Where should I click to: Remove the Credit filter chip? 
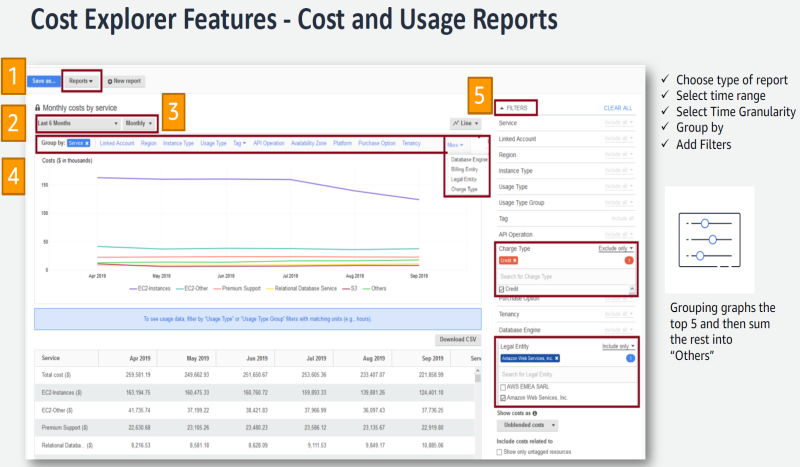(515, 260)
